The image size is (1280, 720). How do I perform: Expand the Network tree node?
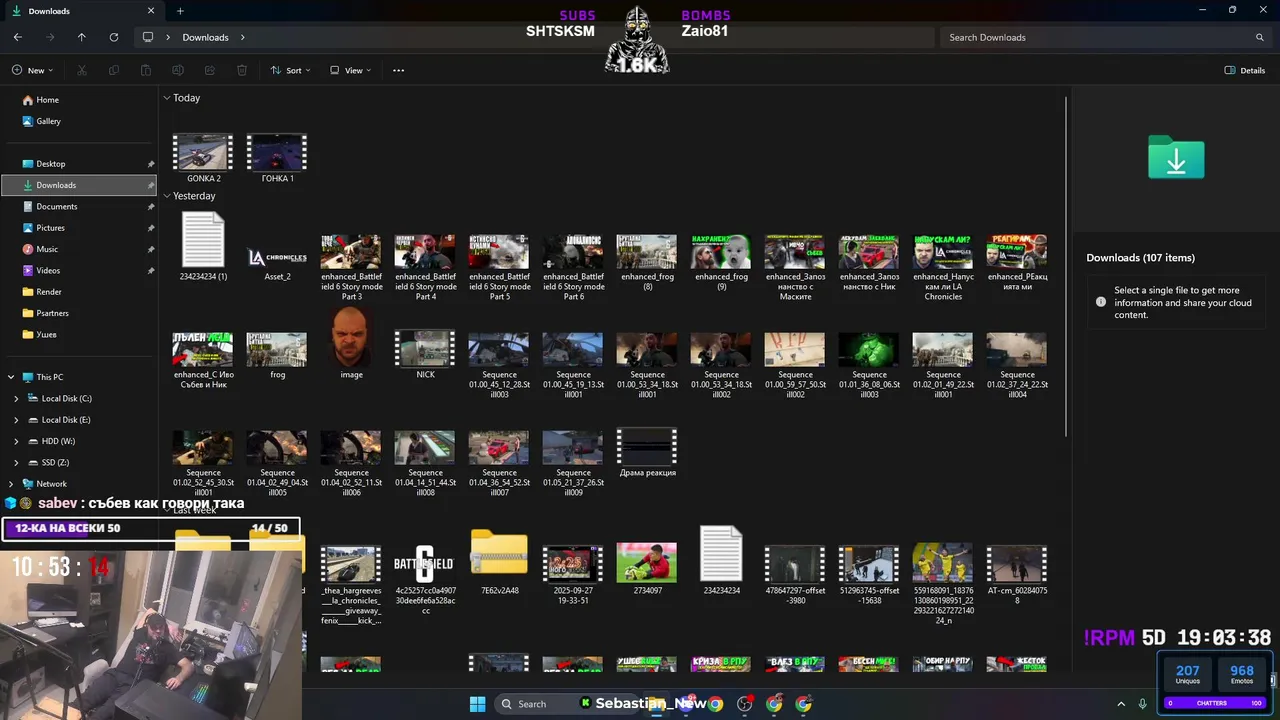point(11,484)
